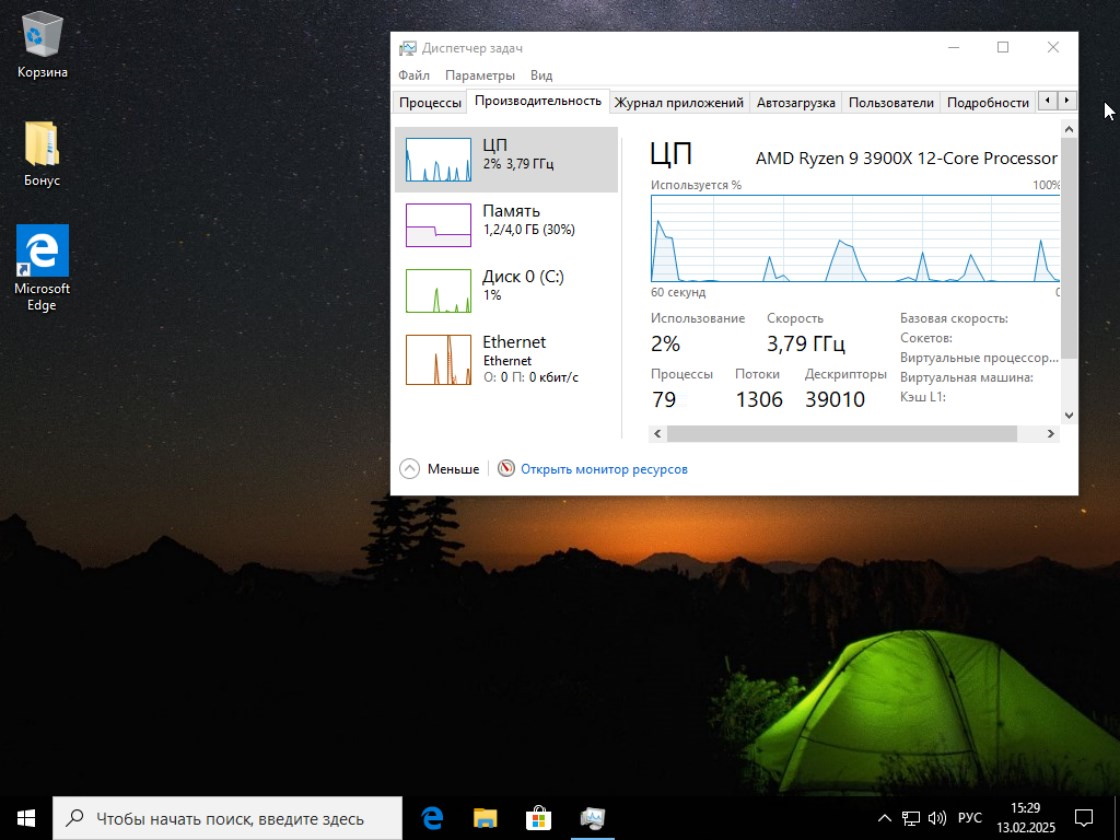Switch input language via РУС indicator
This screenshot has height=840, width=1120.
pyautogui.click(x=969, y=819)
